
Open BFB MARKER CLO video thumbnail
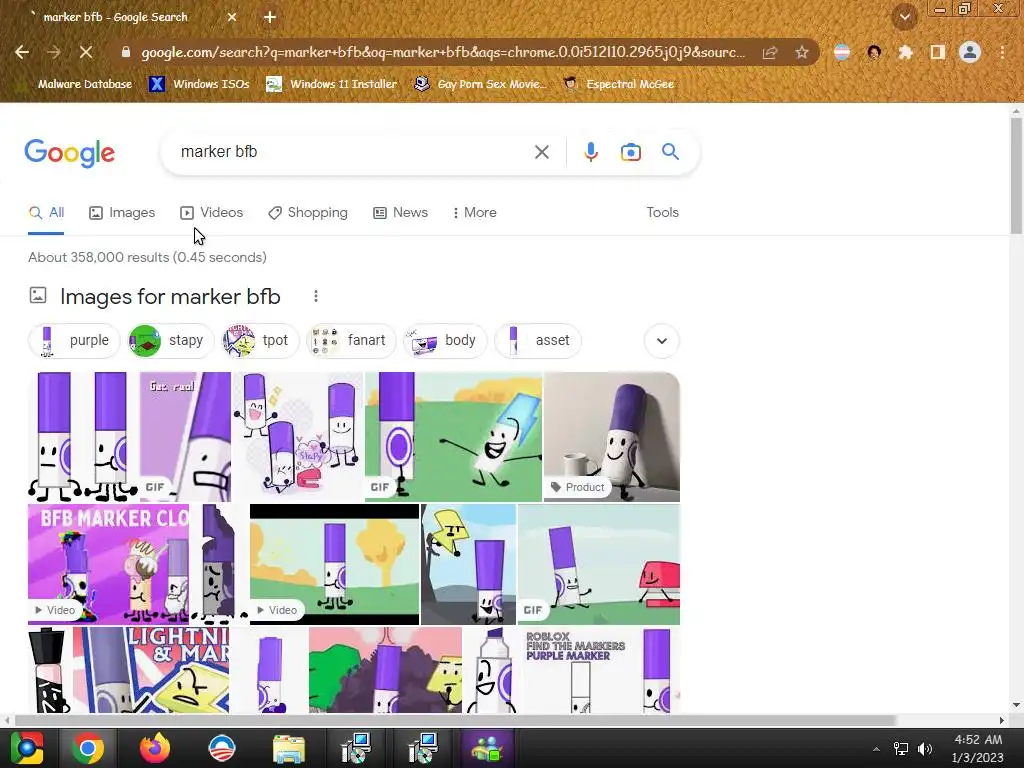108,564
